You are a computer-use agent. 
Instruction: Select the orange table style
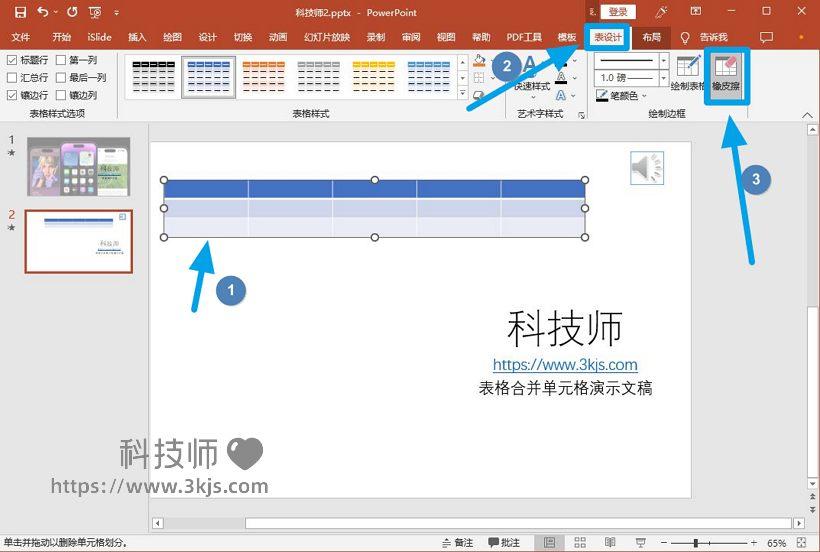point(264,77)
